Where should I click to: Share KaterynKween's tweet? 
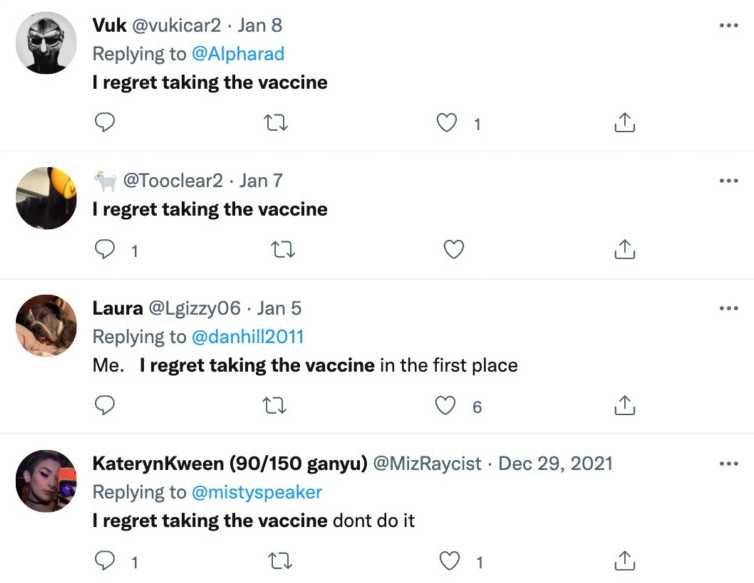point(624,561)
